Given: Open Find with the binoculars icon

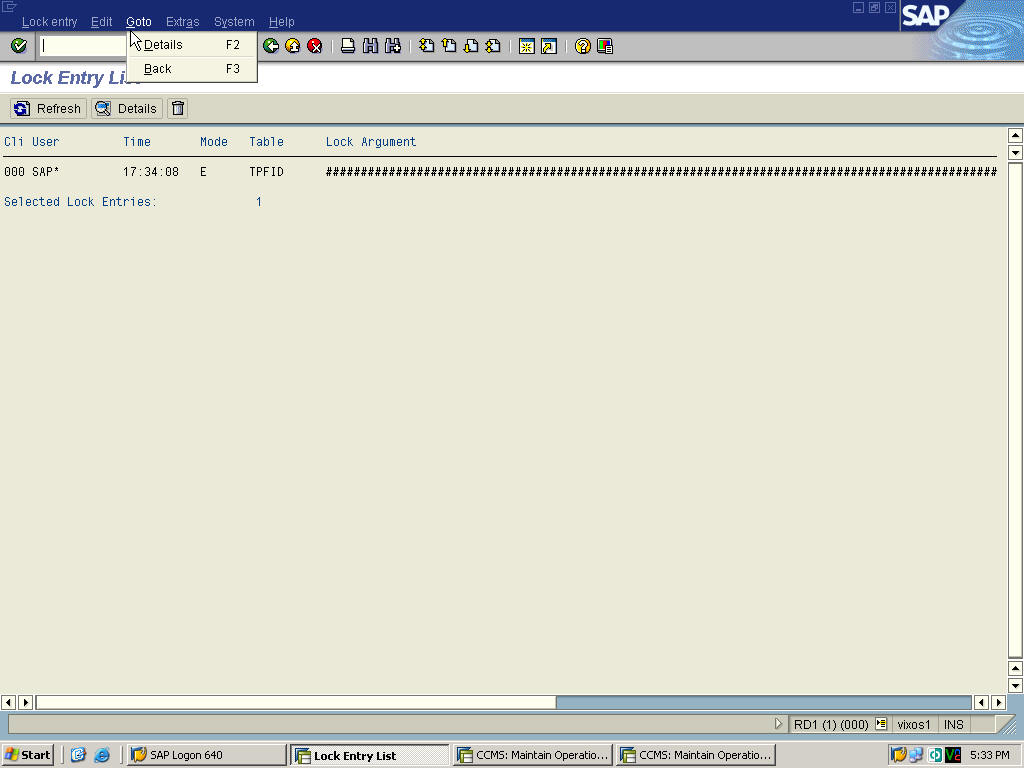Looking at the screenshot, I should pyautogui.click(x=368, y=45).
